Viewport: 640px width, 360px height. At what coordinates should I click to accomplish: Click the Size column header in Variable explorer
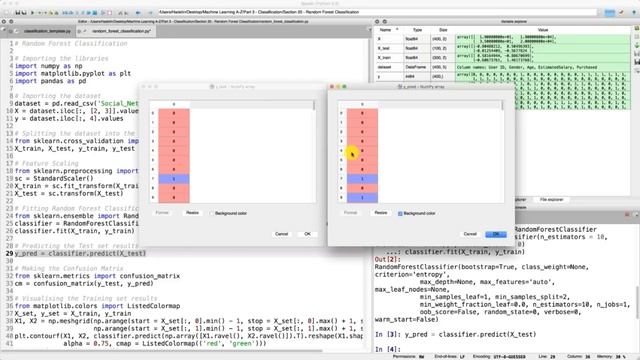(x=443, y=30)
